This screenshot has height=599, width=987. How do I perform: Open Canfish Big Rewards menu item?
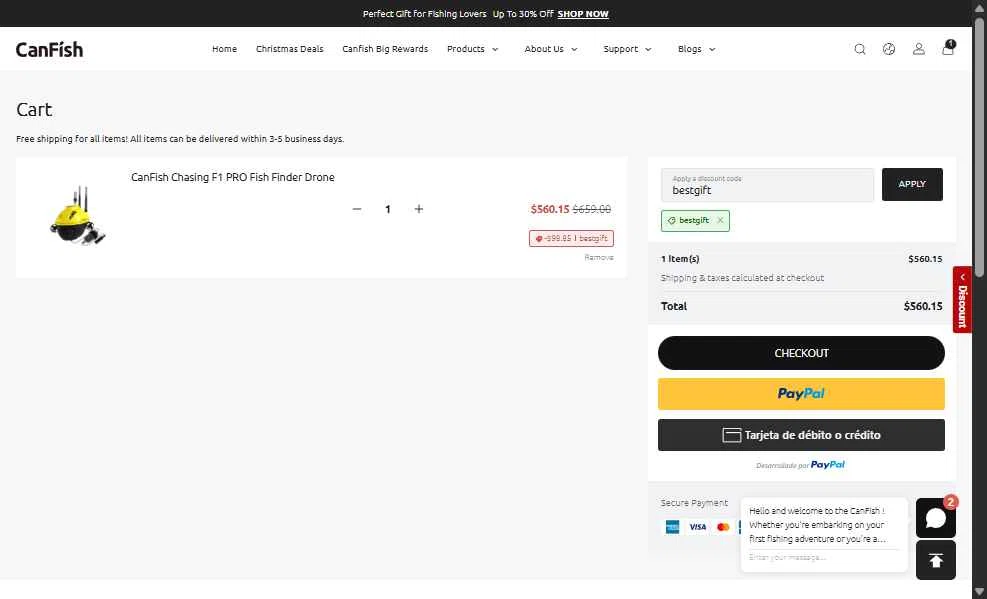(385, 49)
